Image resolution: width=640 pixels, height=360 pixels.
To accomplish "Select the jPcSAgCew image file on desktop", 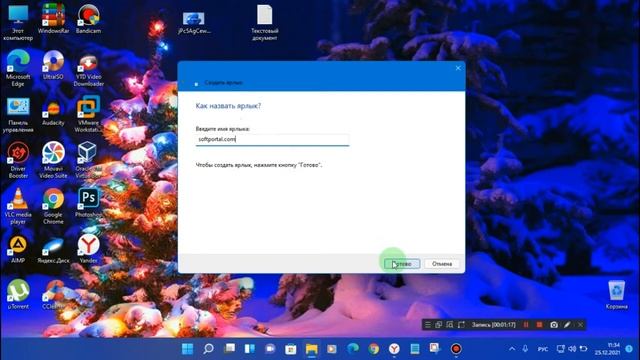I will point(194,22).
